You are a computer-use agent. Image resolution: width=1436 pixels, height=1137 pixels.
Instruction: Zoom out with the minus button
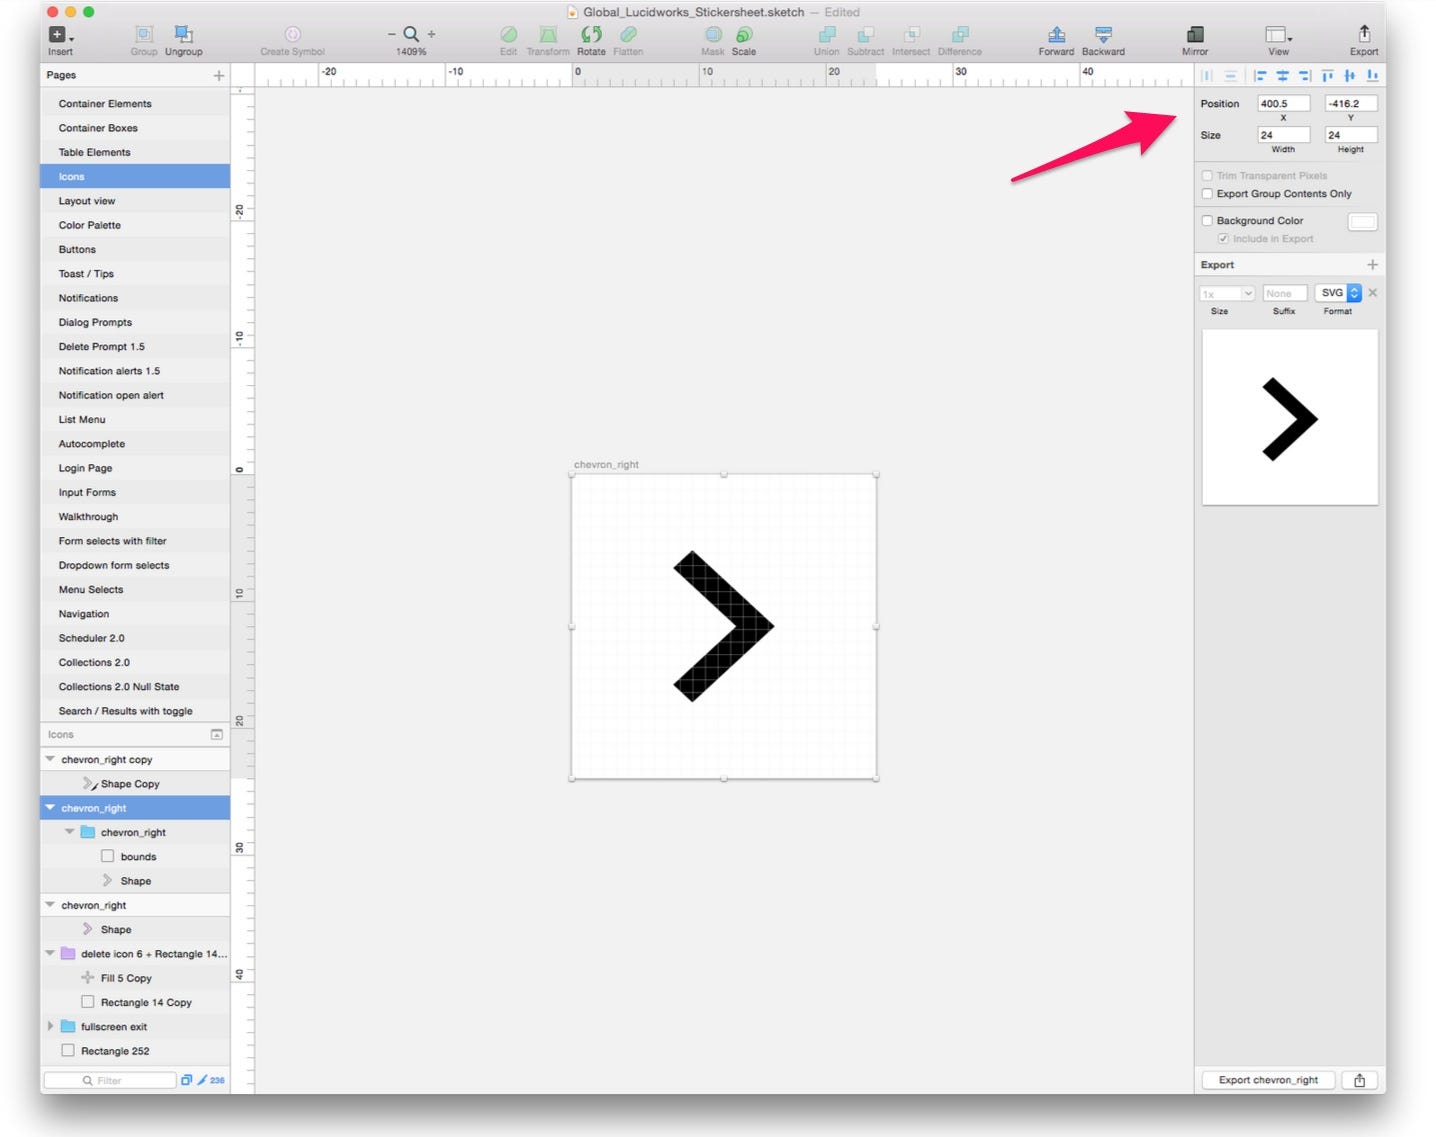click(392, 34)
